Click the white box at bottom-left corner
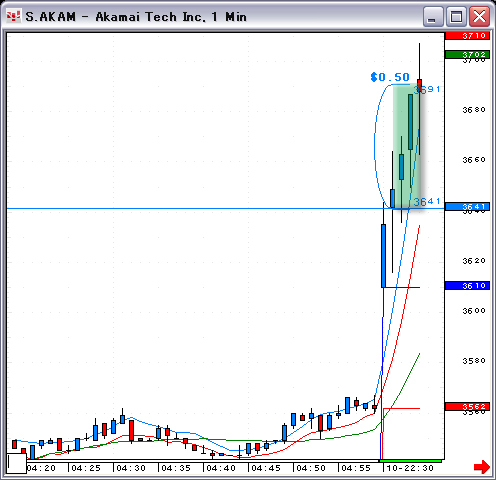 [x=17, y=463]
